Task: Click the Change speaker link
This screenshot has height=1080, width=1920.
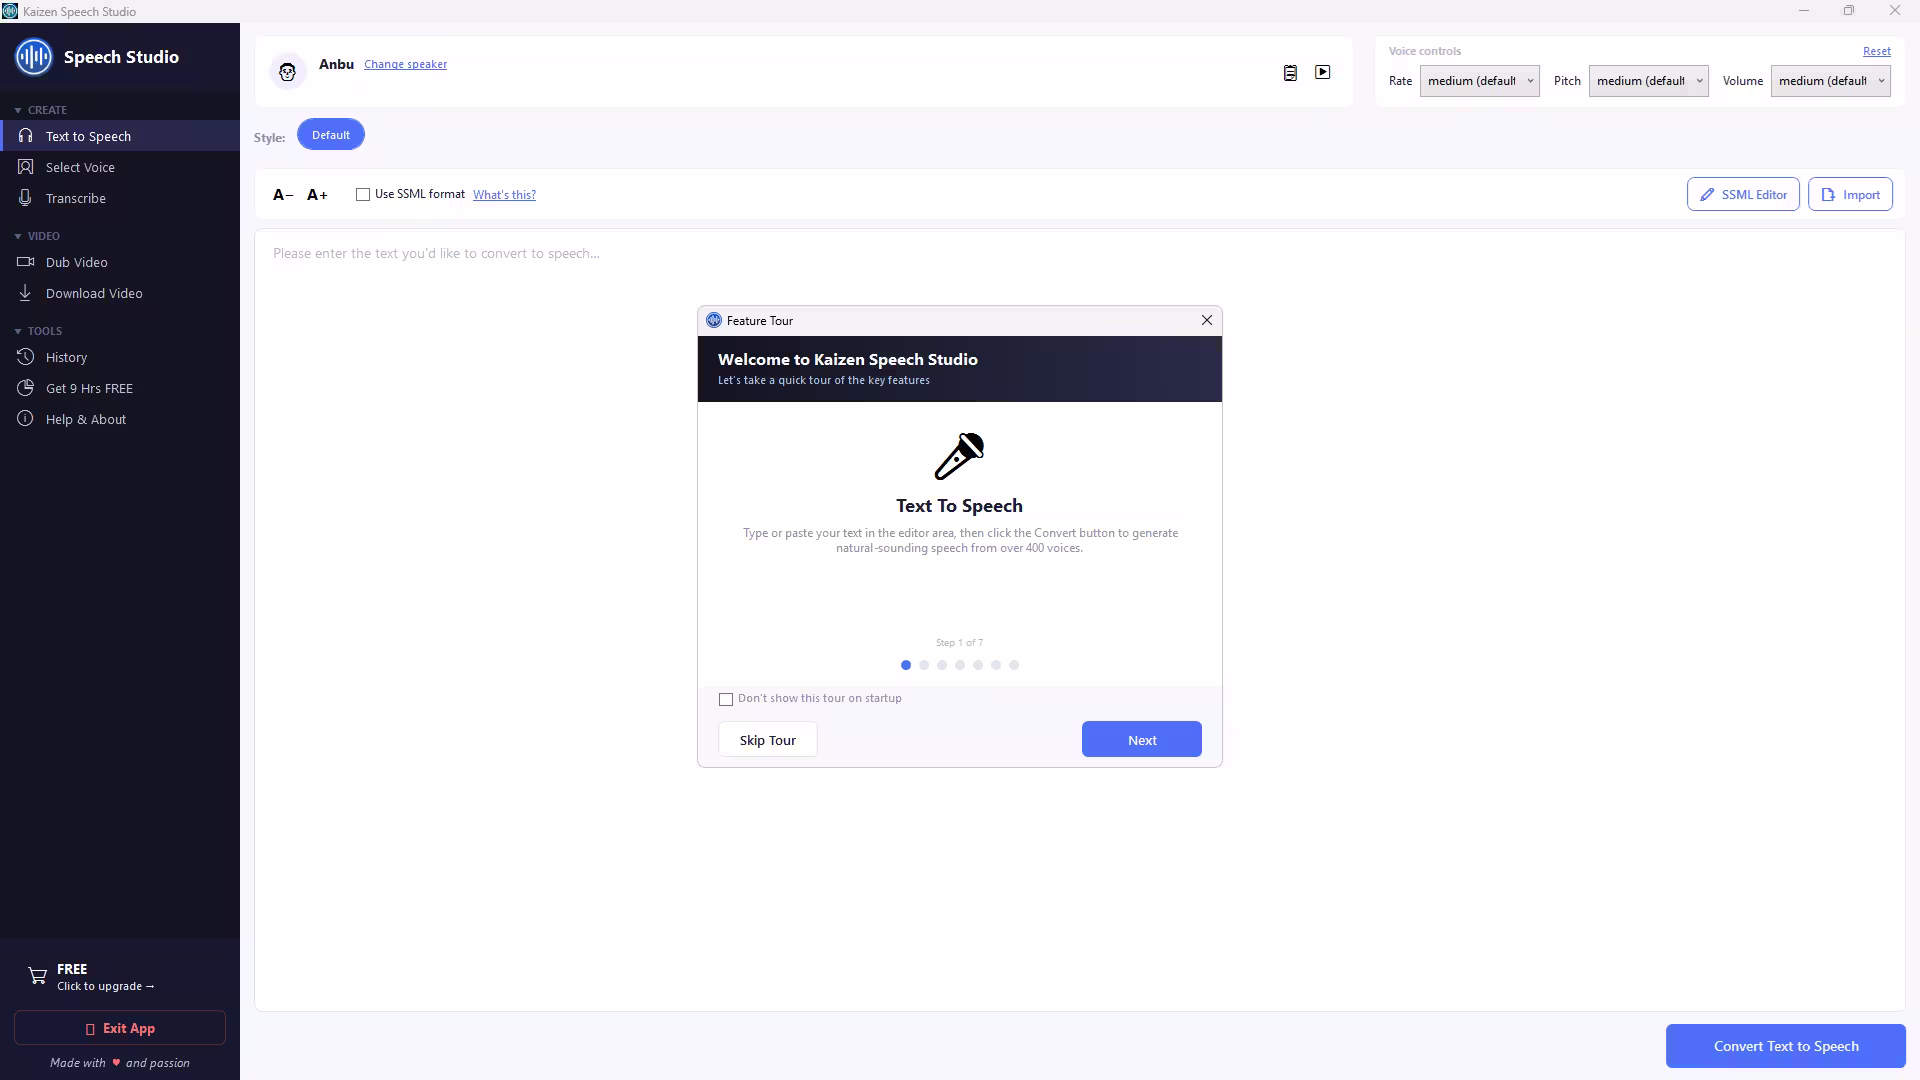Action: (405, 64)
